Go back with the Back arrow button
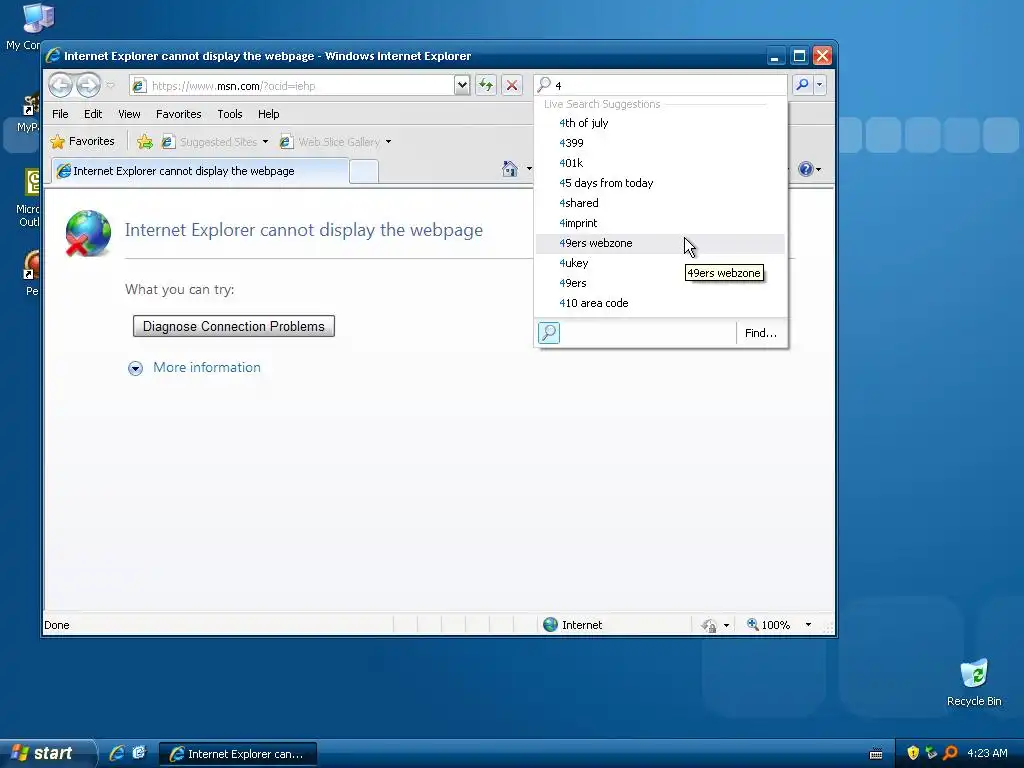 click(60, 85)
